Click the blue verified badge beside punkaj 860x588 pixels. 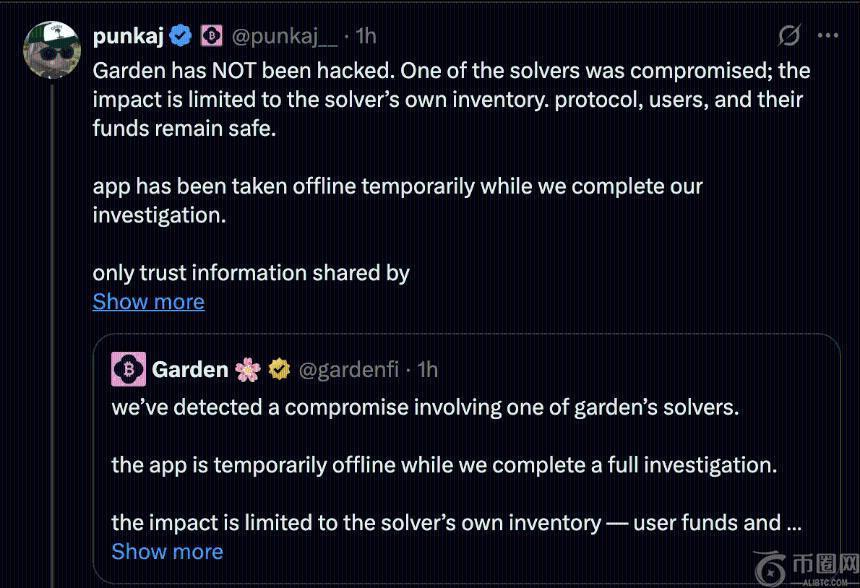(181, 36)
